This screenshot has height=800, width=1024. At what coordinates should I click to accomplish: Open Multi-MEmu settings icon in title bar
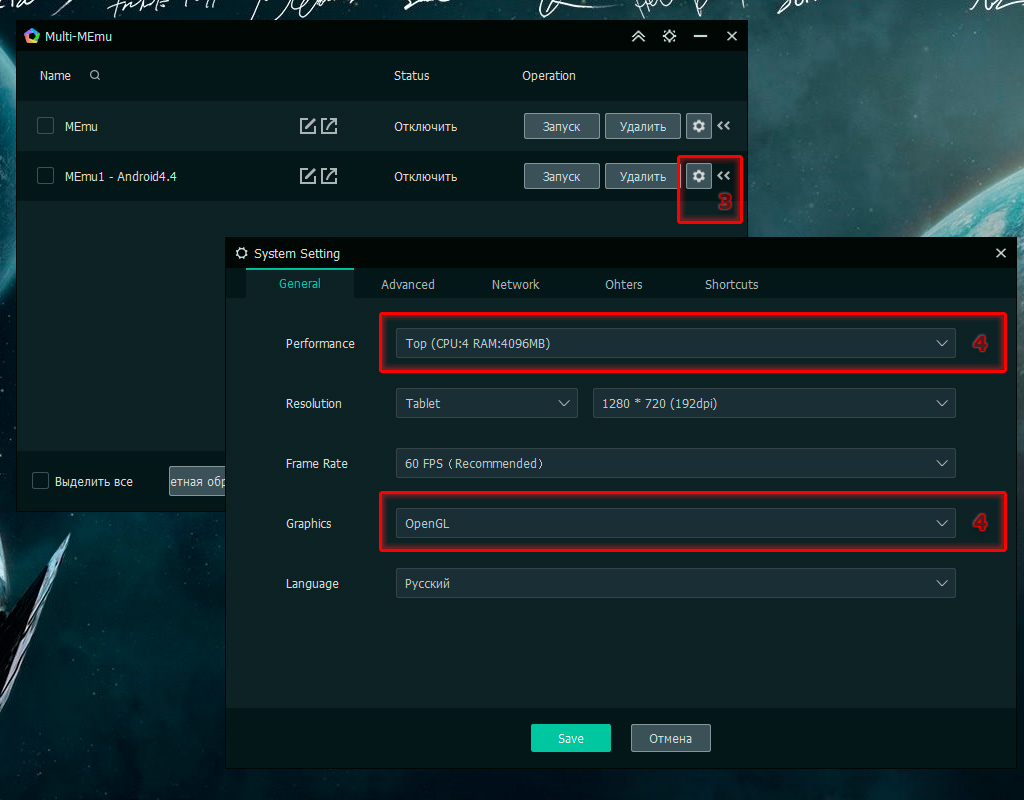tap(669, 37)
